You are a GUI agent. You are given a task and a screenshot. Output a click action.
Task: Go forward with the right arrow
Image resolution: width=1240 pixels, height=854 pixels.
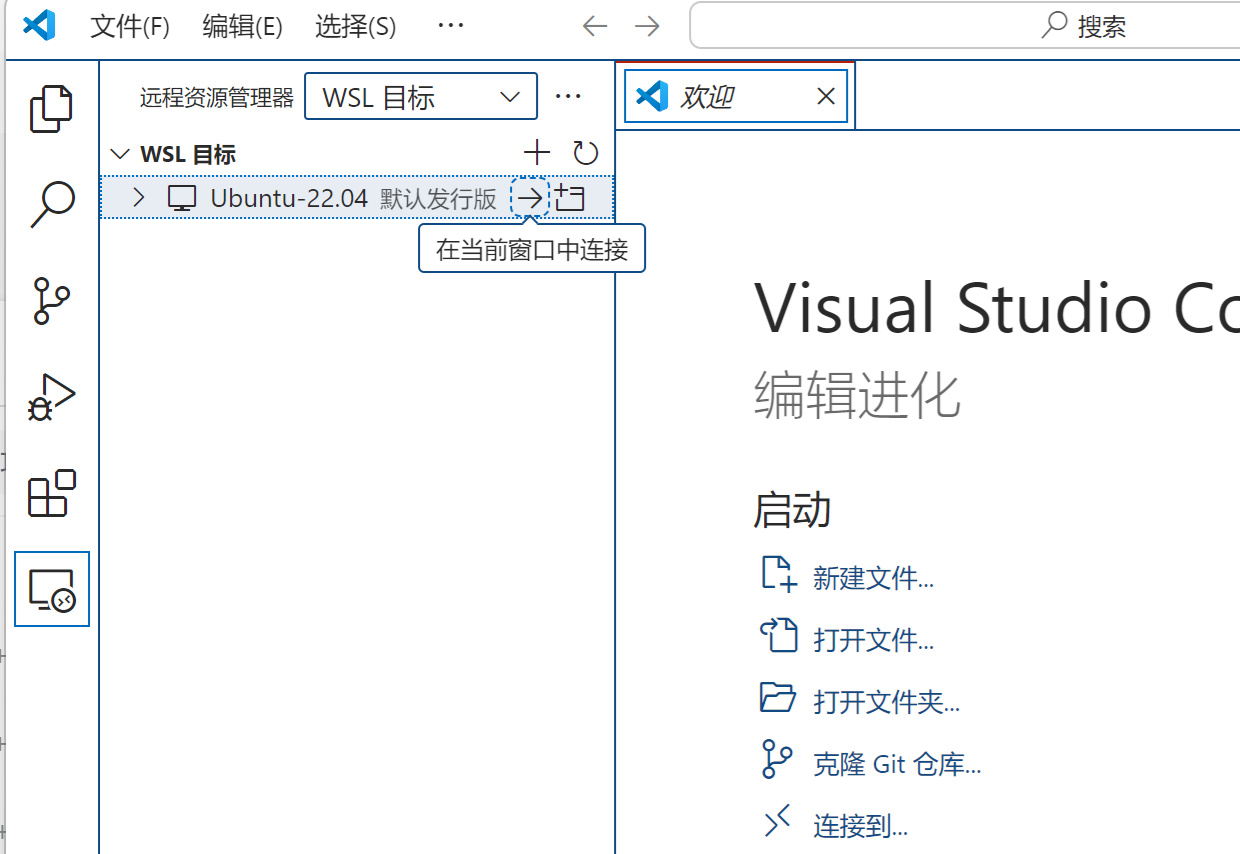coord(648,26)
